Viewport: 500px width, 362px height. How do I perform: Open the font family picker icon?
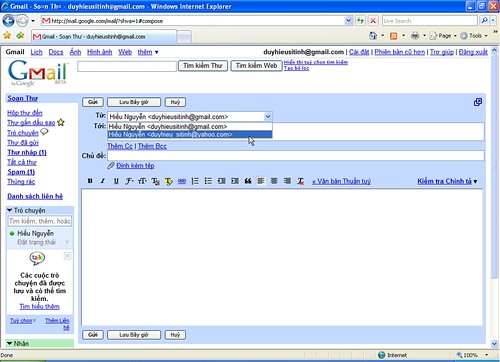(129, 181)
